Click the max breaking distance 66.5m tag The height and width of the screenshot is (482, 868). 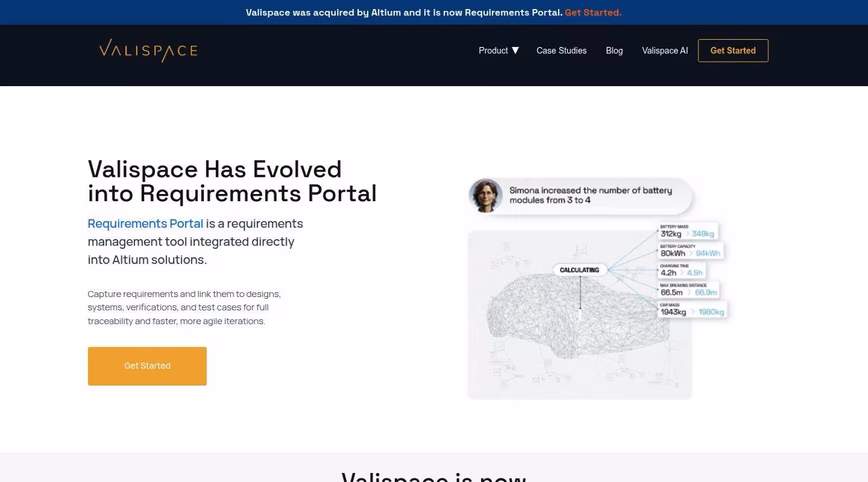point(689,289)
